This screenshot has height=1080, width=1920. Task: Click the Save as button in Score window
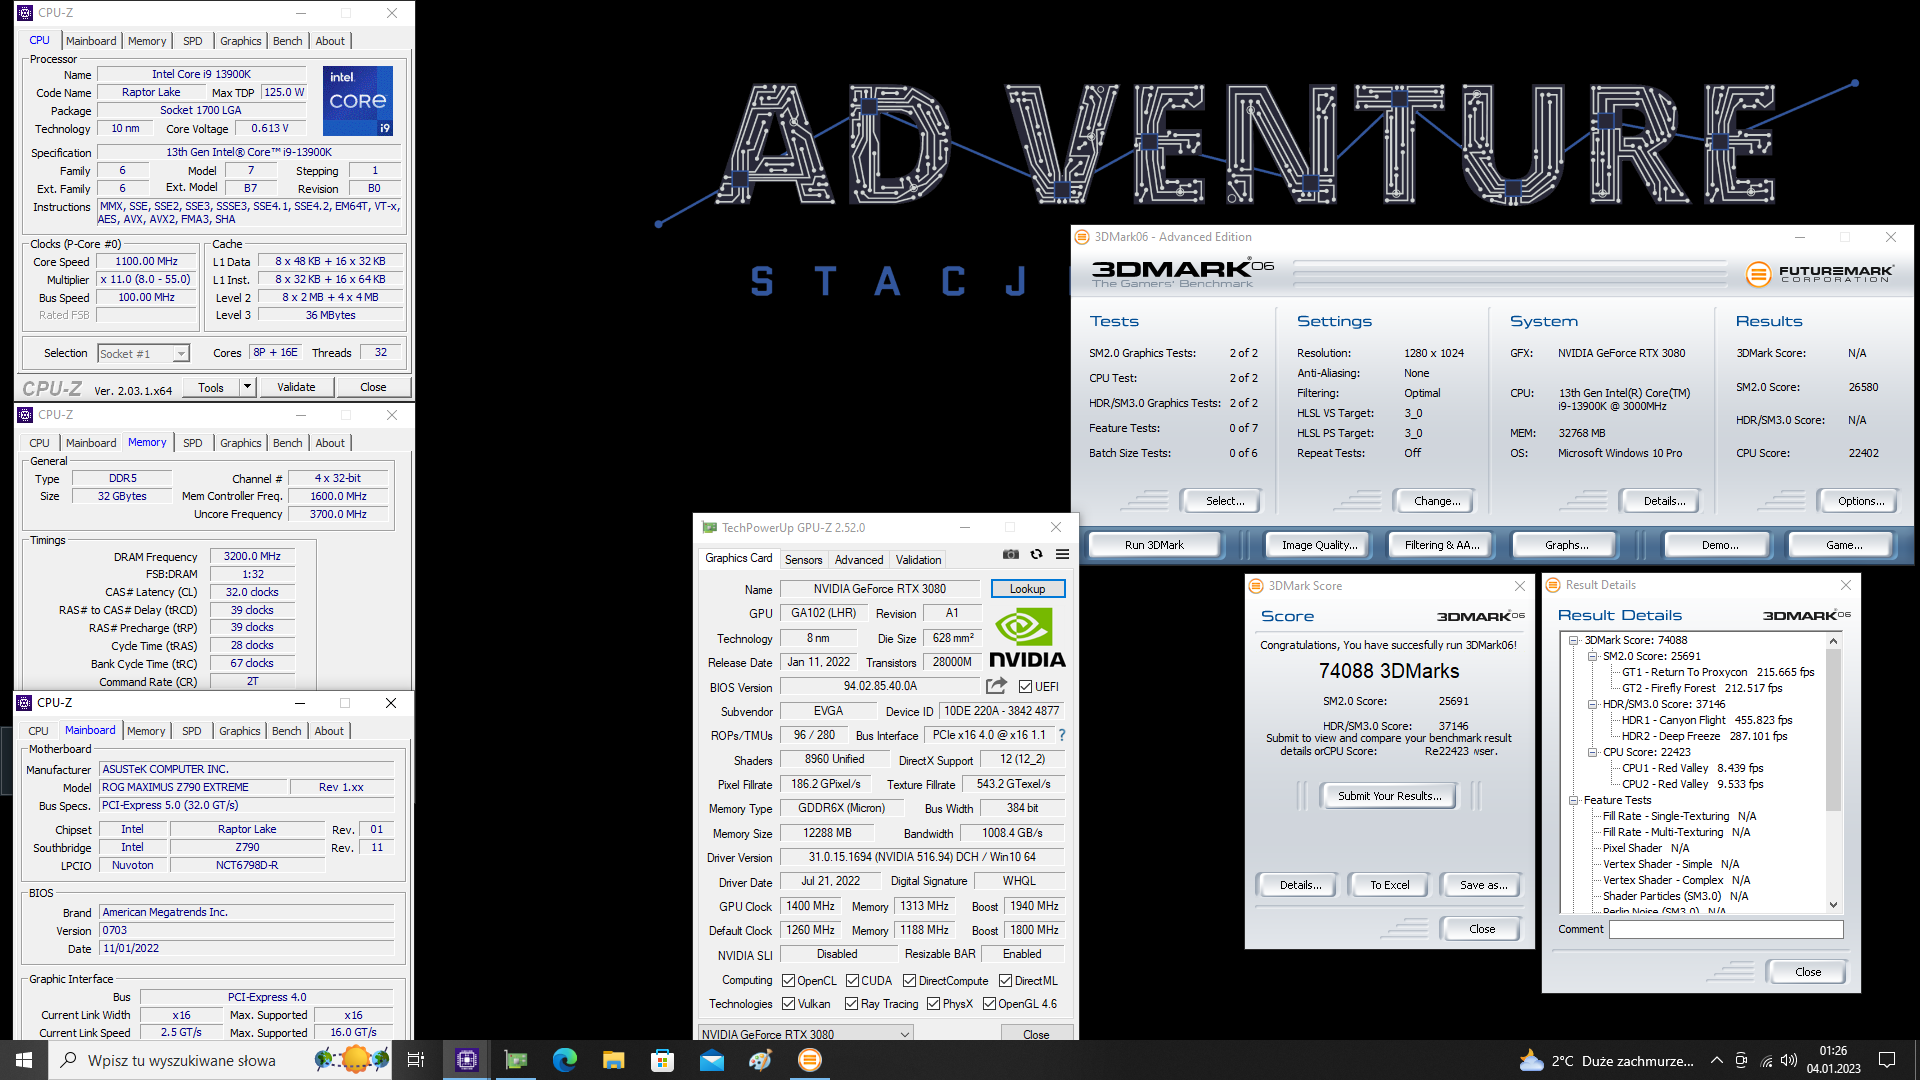click(1482, 885)
